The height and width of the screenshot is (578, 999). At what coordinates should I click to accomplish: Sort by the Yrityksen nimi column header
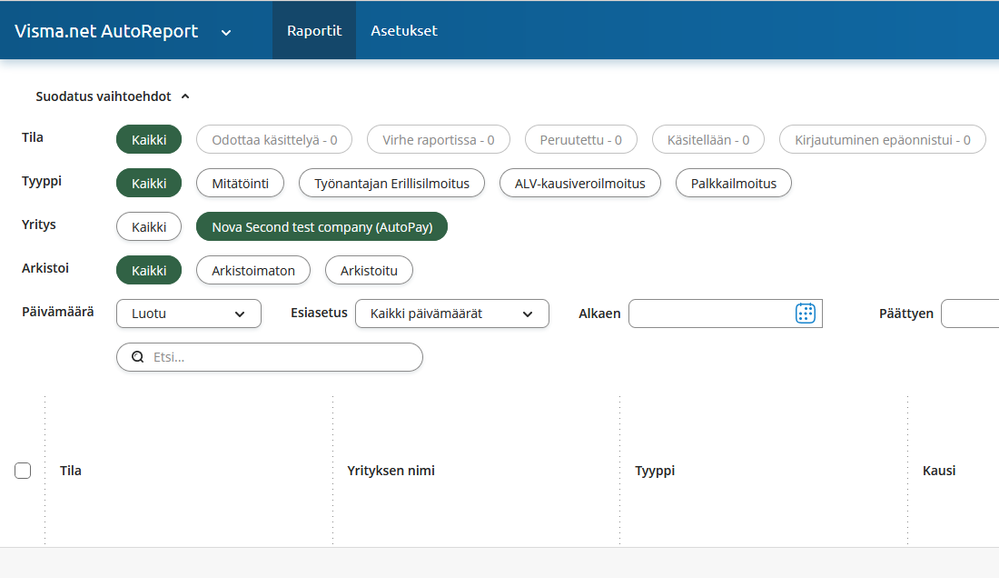pos(391,470)
